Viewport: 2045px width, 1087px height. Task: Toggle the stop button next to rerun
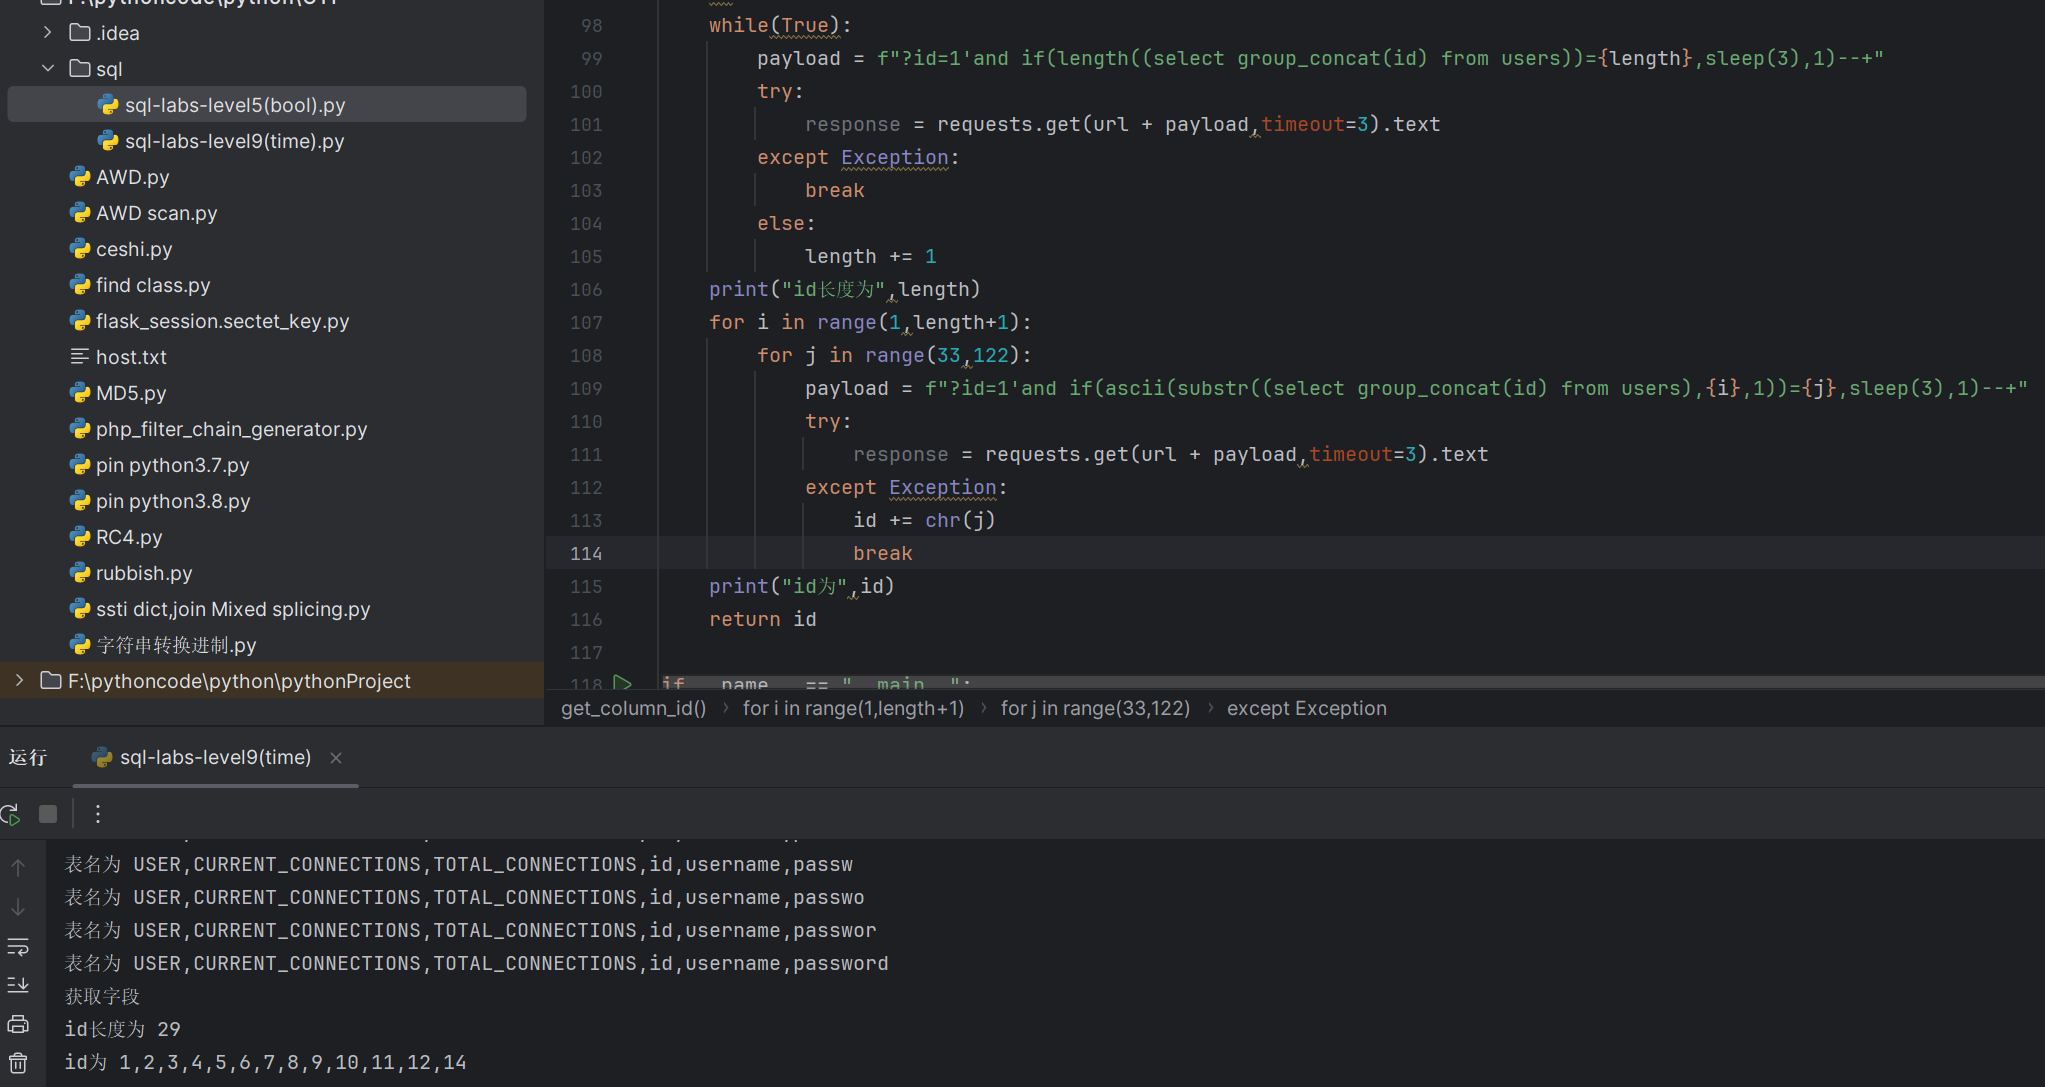47,813
